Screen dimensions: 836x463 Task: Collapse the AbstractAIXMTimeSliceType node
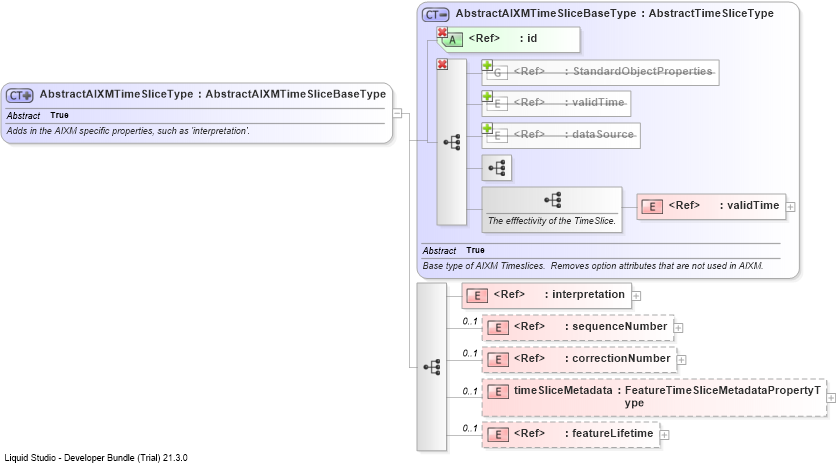point(397,113)
